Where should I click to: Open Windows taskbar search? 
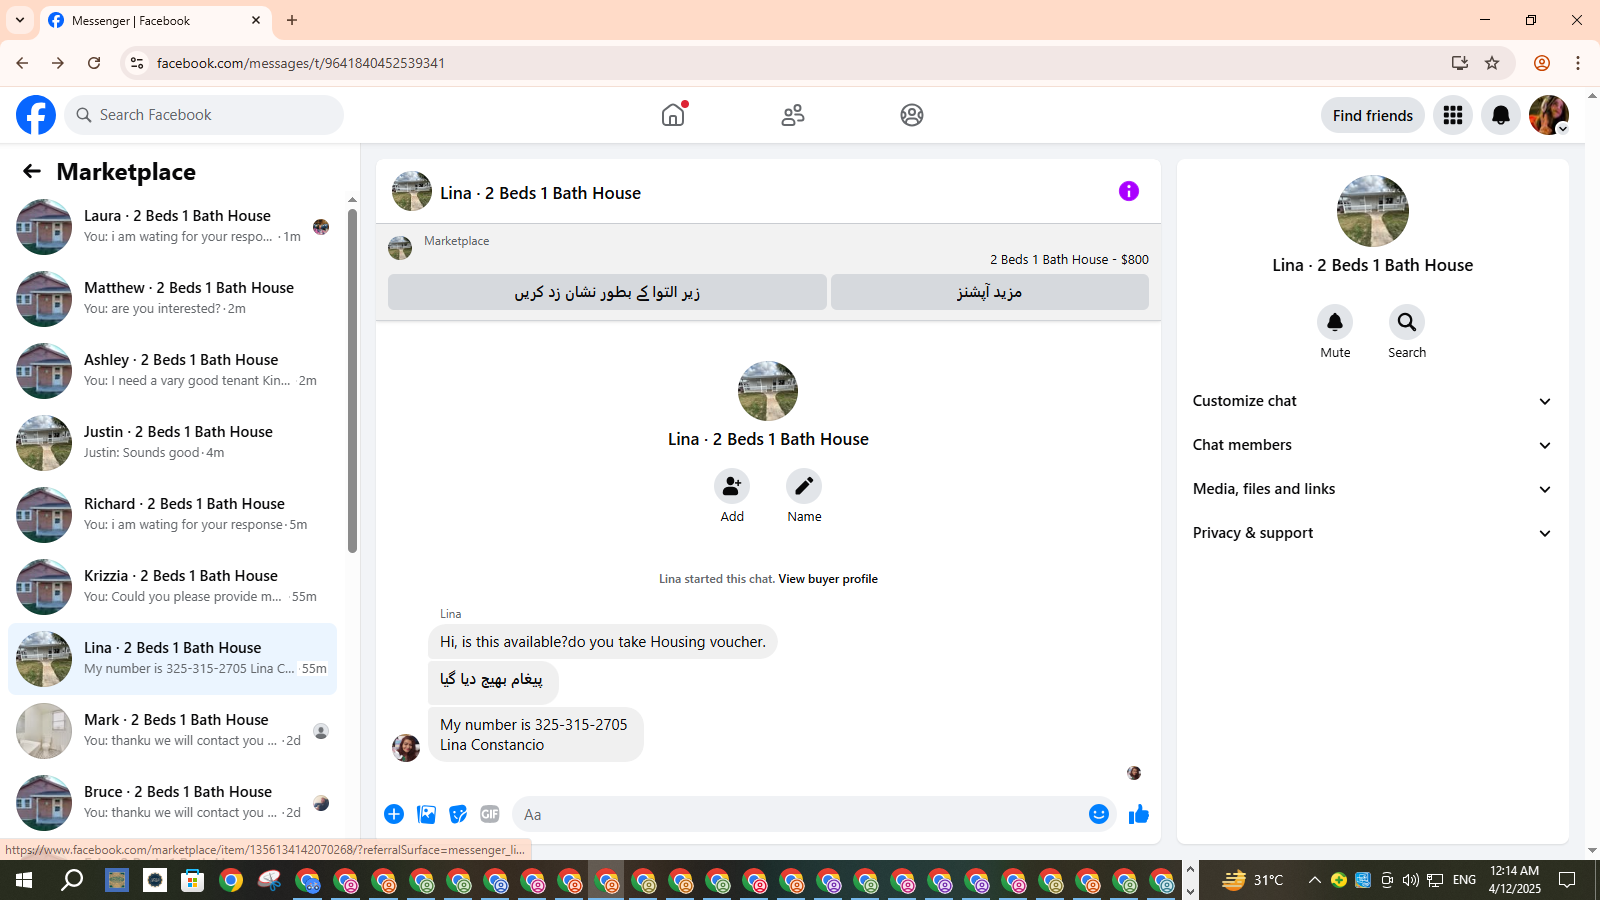pos(72,880)
